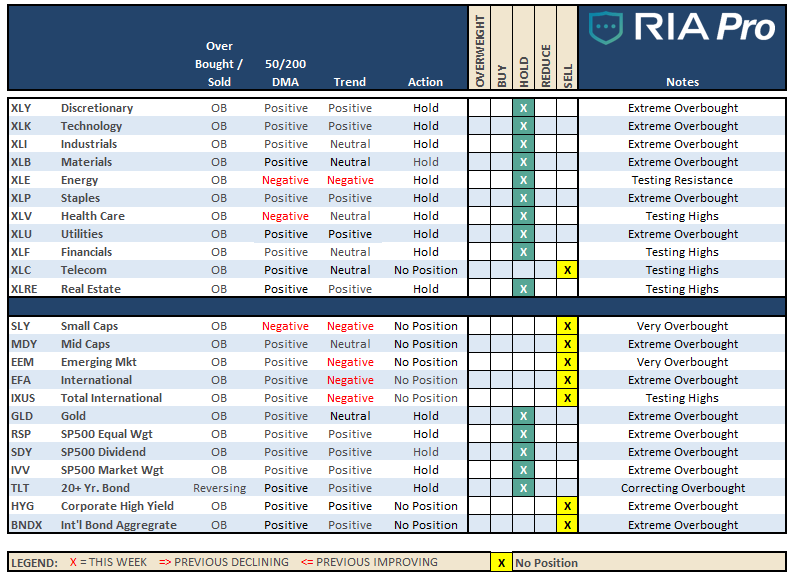Click the green X hold marker for XLRE
This screenshot has width=793, height=579.
[x=523, y=289]
